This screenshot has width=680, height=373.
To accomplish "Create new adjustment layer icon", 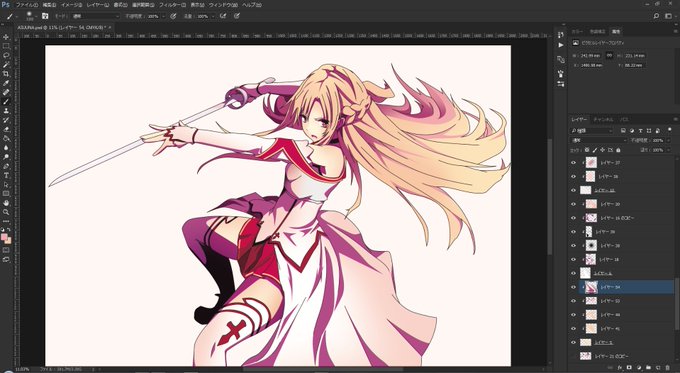I will point(639,368).
